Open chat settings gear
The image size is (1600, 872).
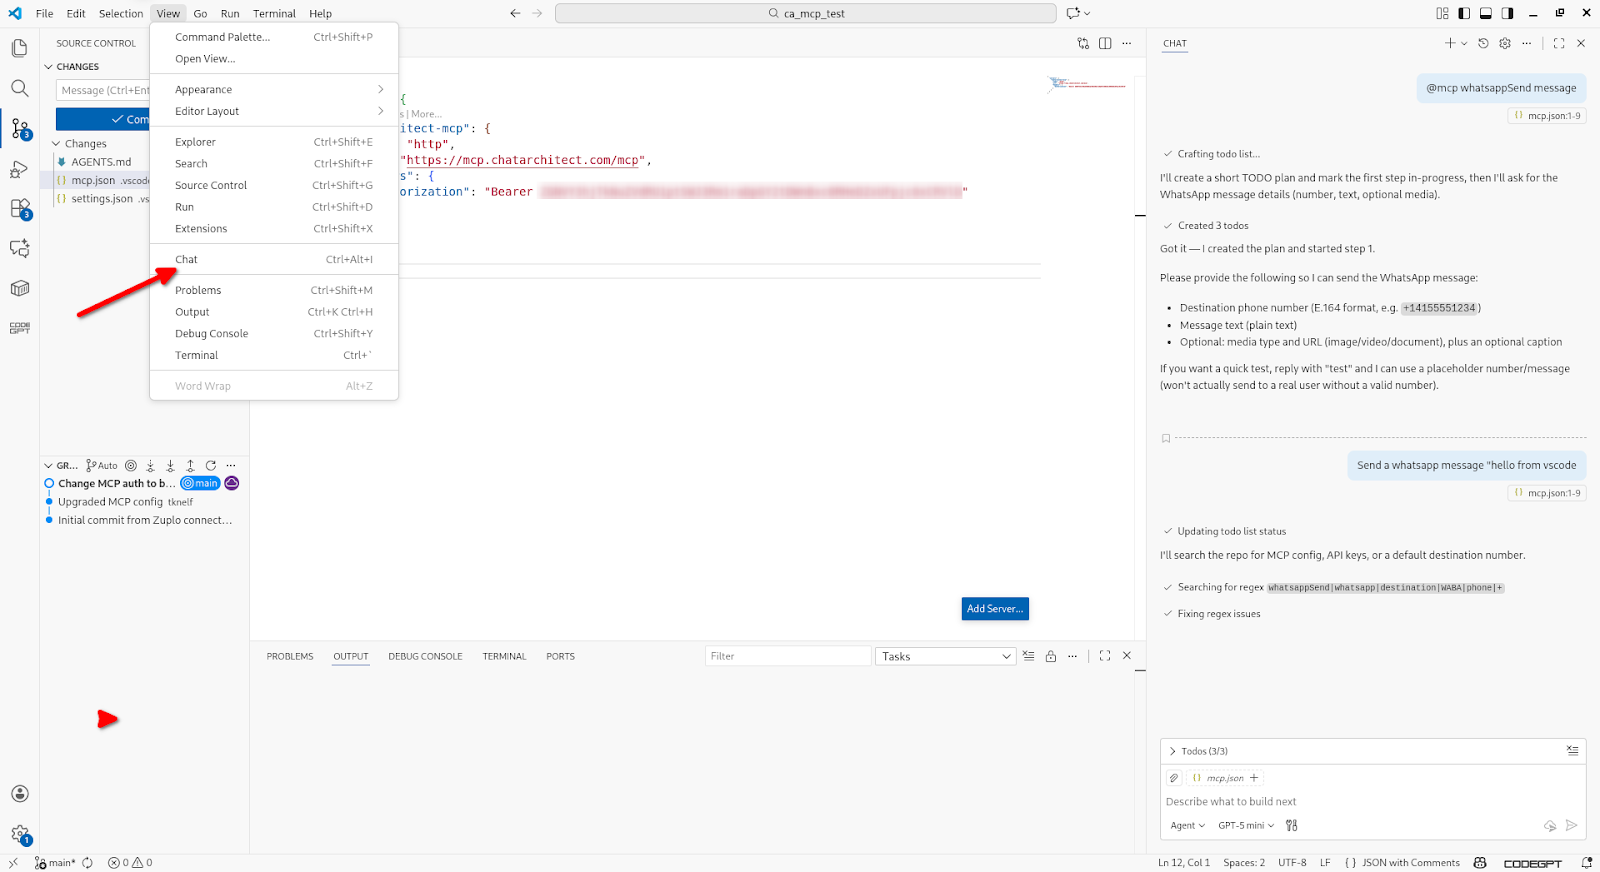coord(1505,43)
